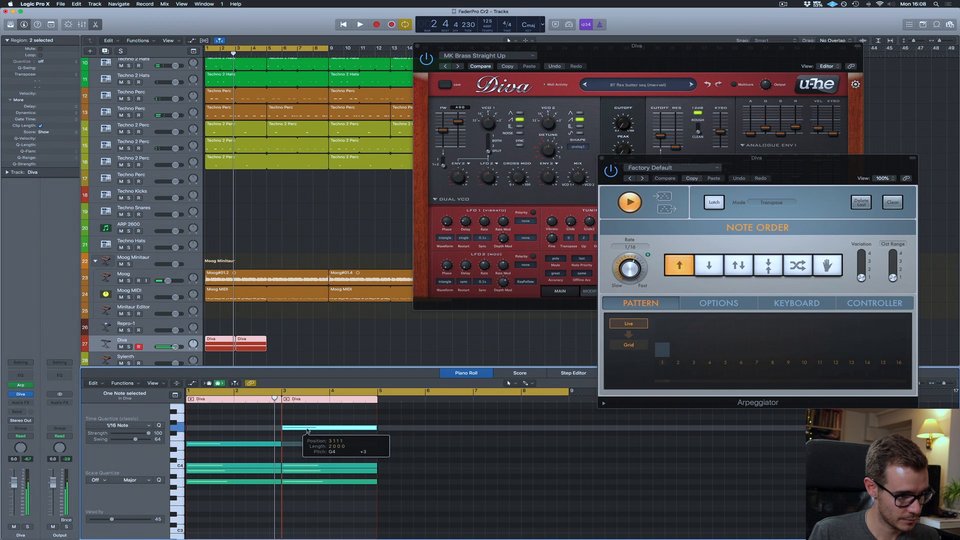The height and width of the screenshot is (540, 960).
Task: Open the Arpeggiator Mode Transpose dropdown
Action: click(771, 202)
